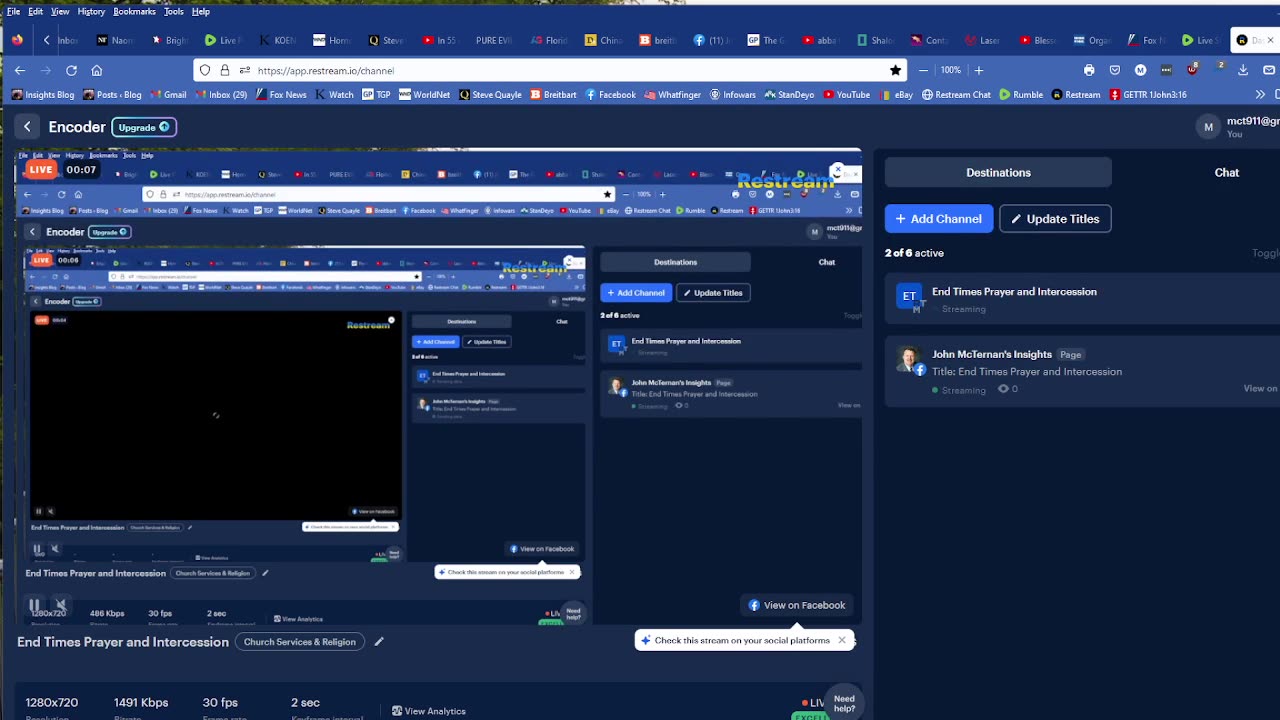Open Restream Chat bookmark
This screenshot has height=720, width=1280.
(956, 94)
